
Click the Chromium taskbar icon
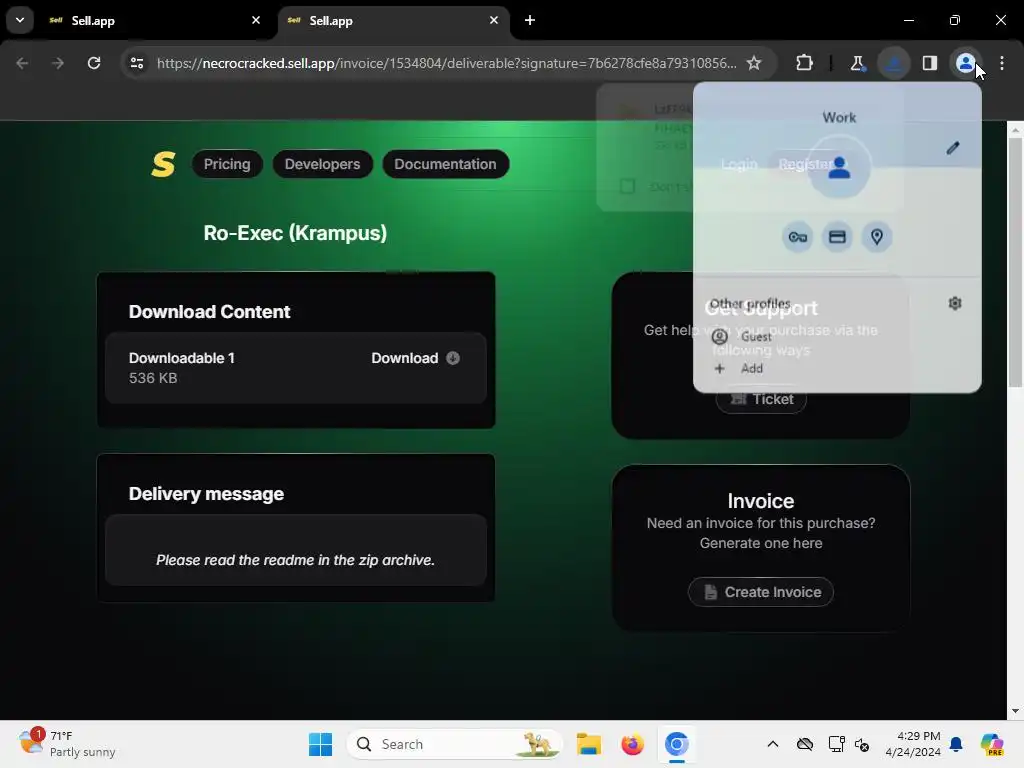coord(677,744)
